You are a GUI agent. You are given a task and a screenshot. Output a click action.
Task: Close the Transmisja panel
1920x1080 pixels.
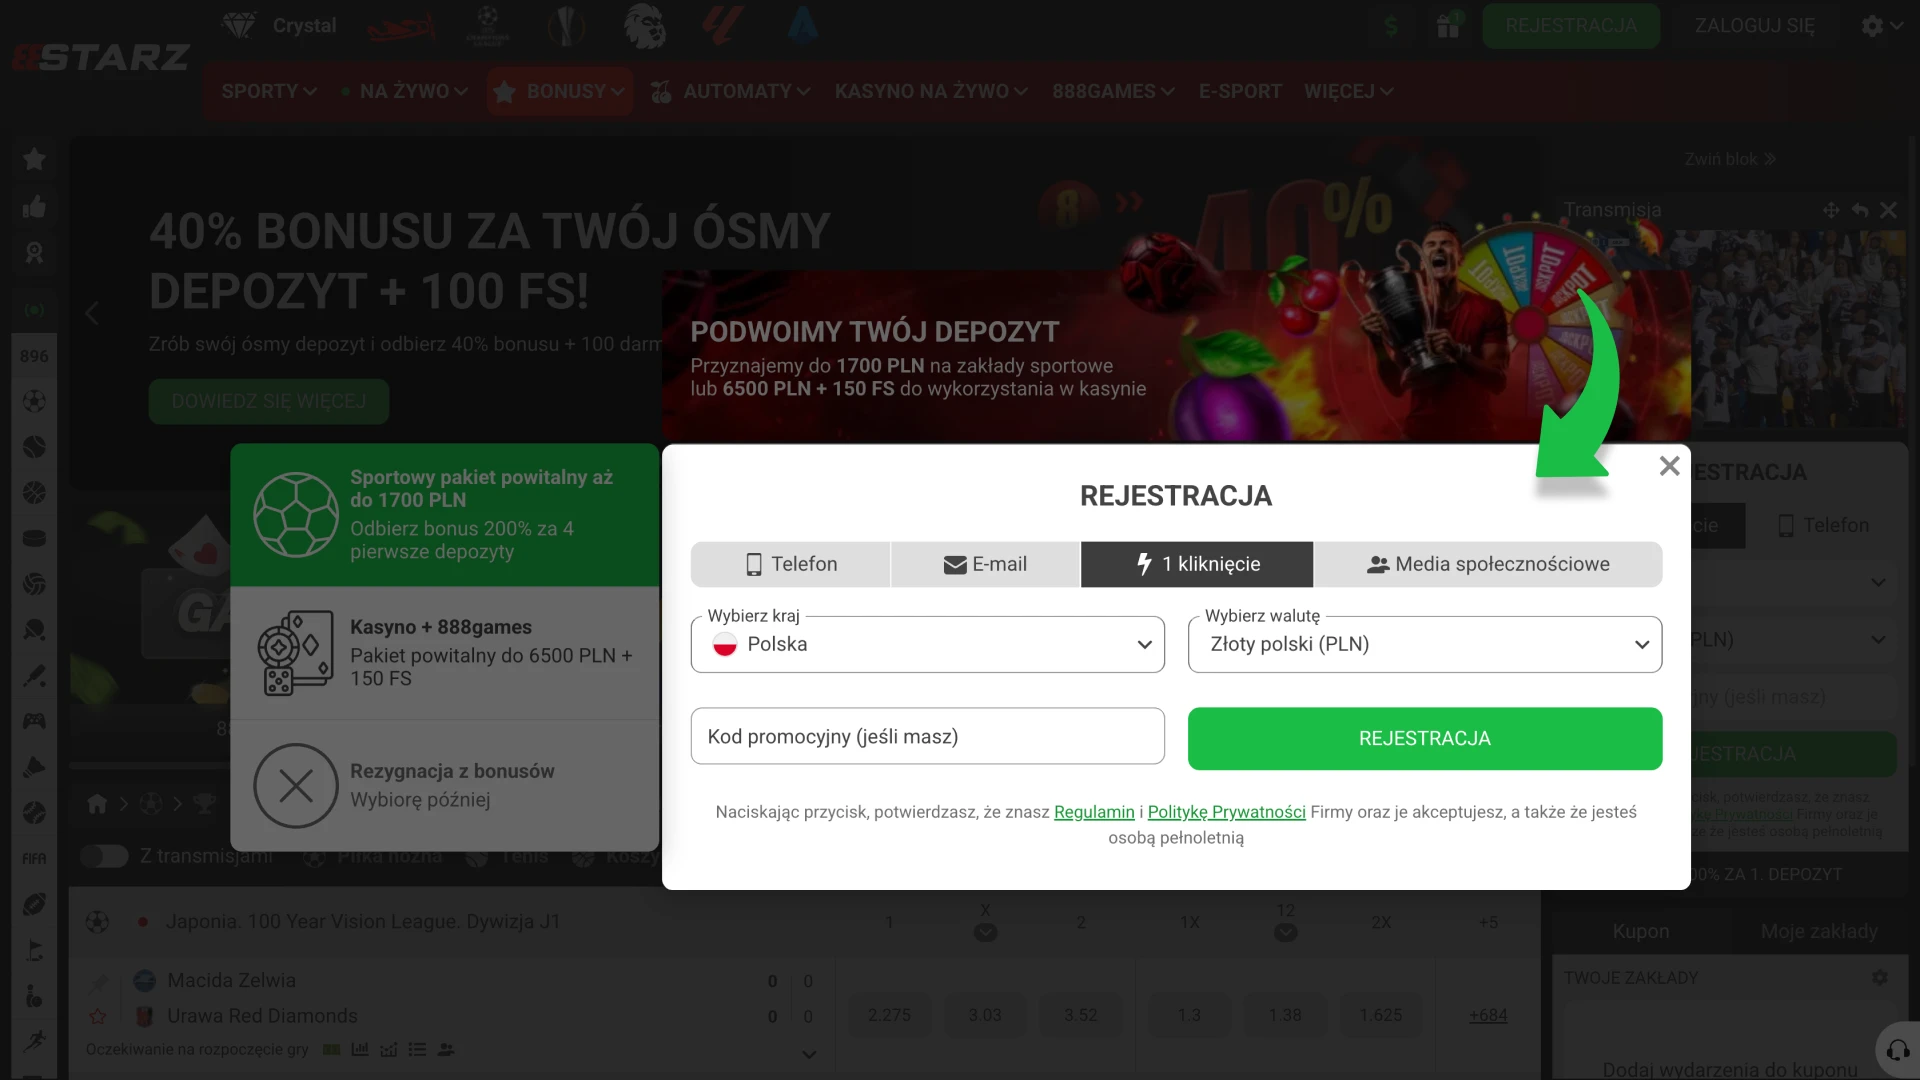point(1888,210)
